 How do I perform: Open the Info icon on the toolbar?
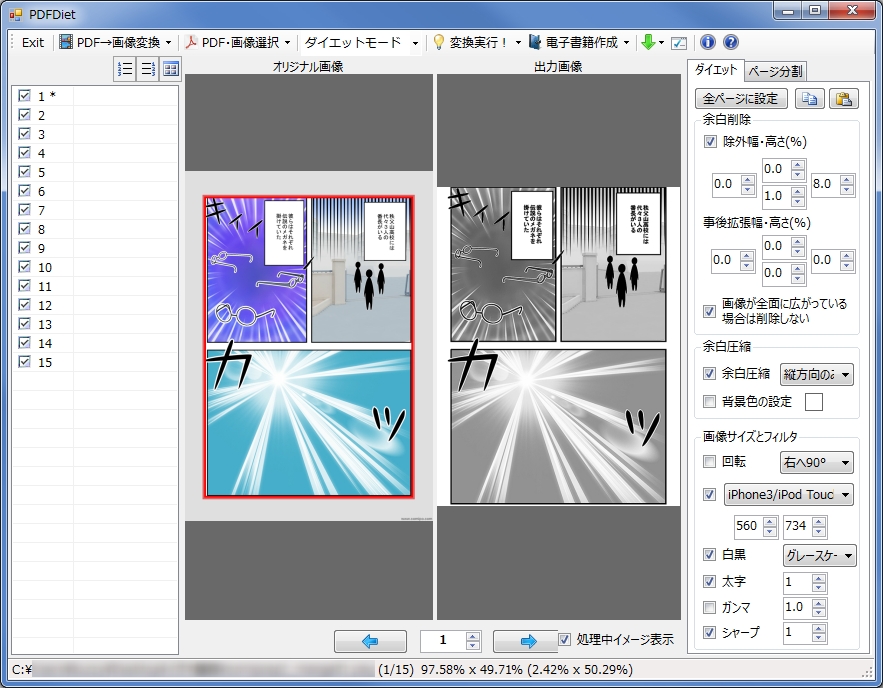pyautogui.click(x=706, y=42)
